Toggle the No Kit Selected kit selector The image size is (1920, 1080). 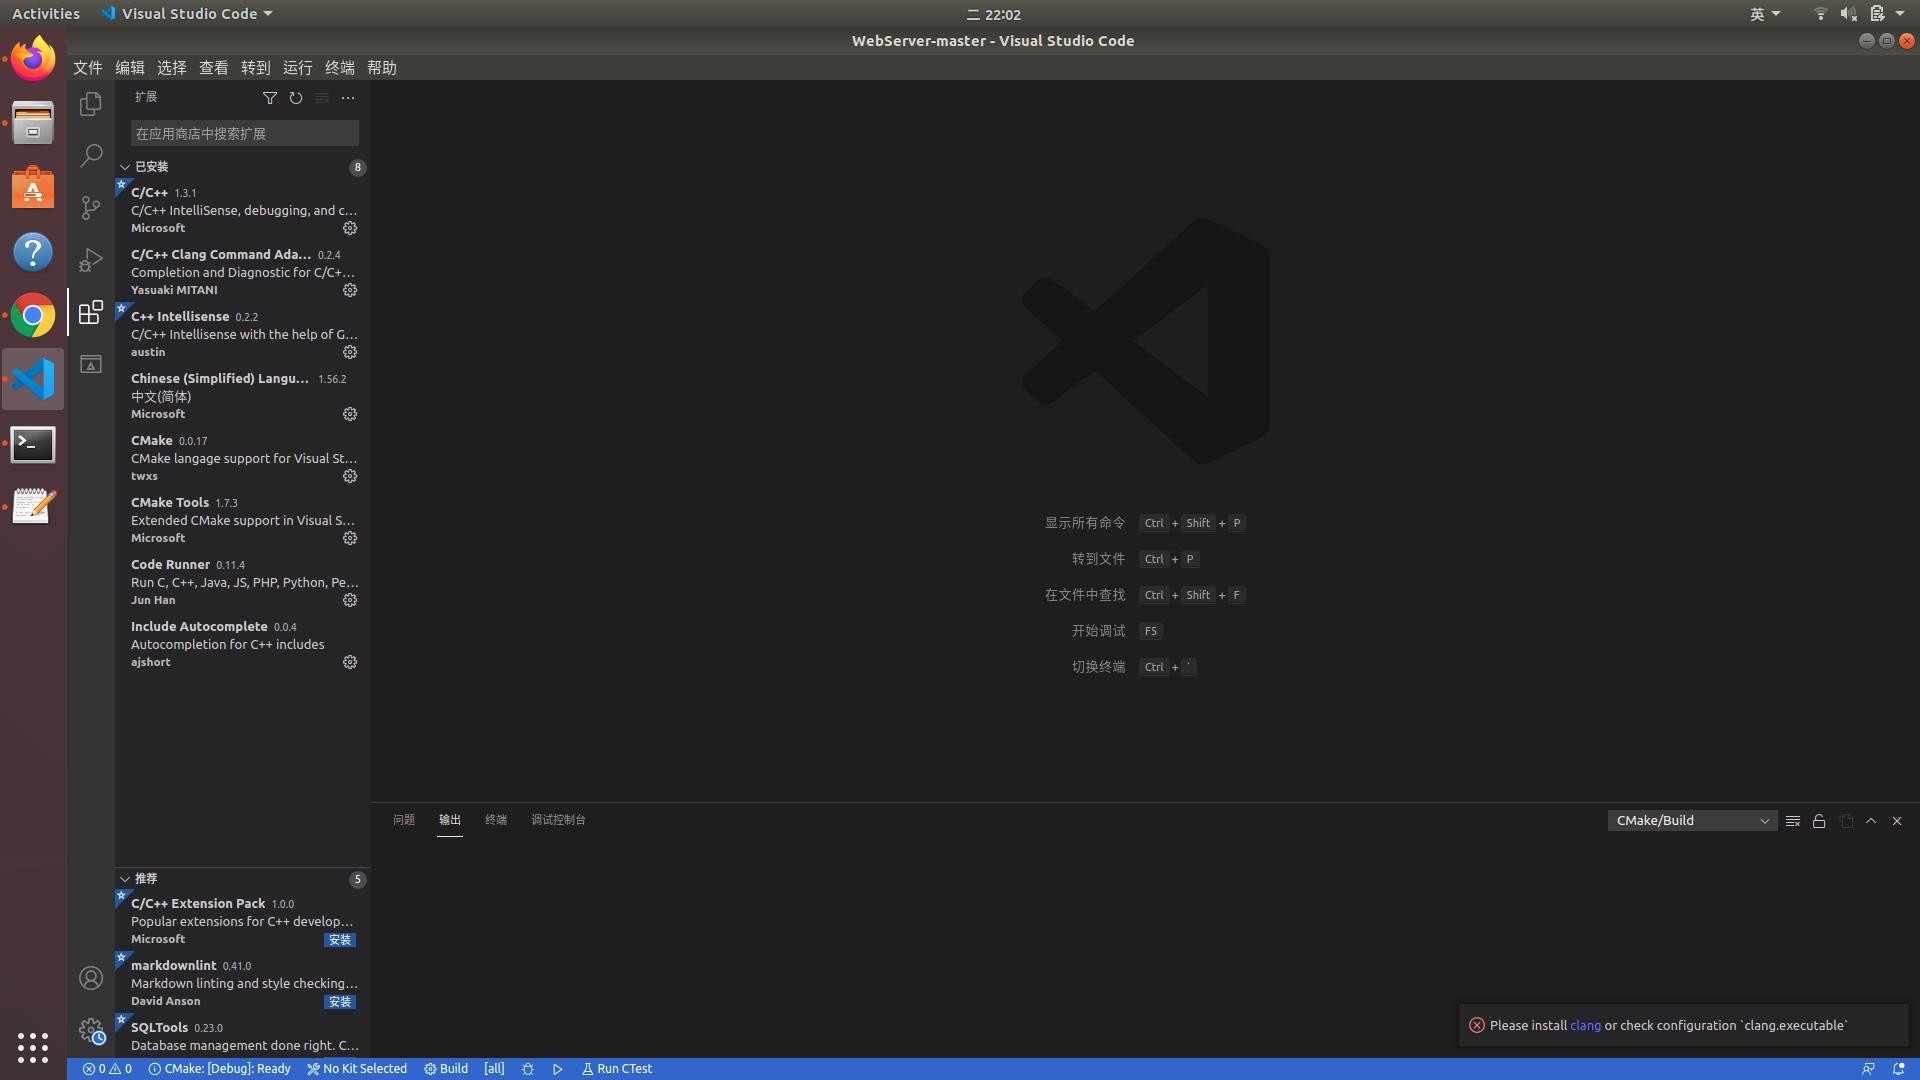(356, 1068)
